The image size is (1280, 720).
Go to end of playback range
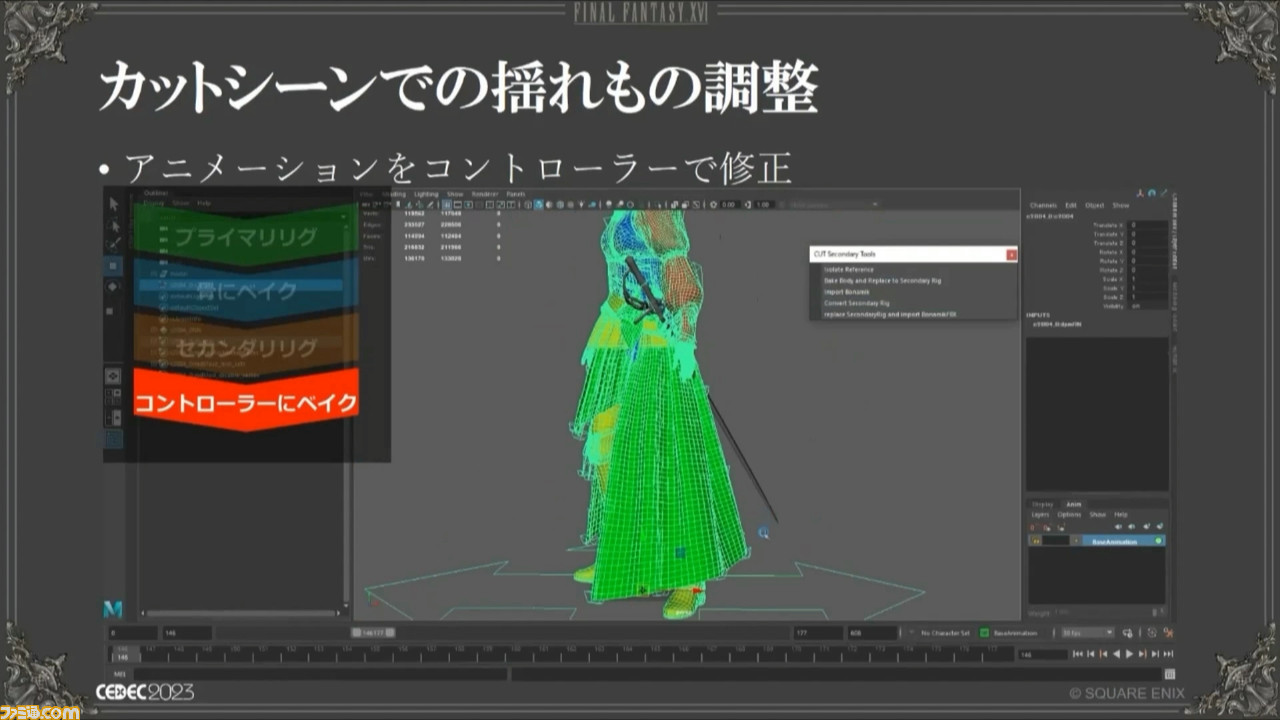1168,654
